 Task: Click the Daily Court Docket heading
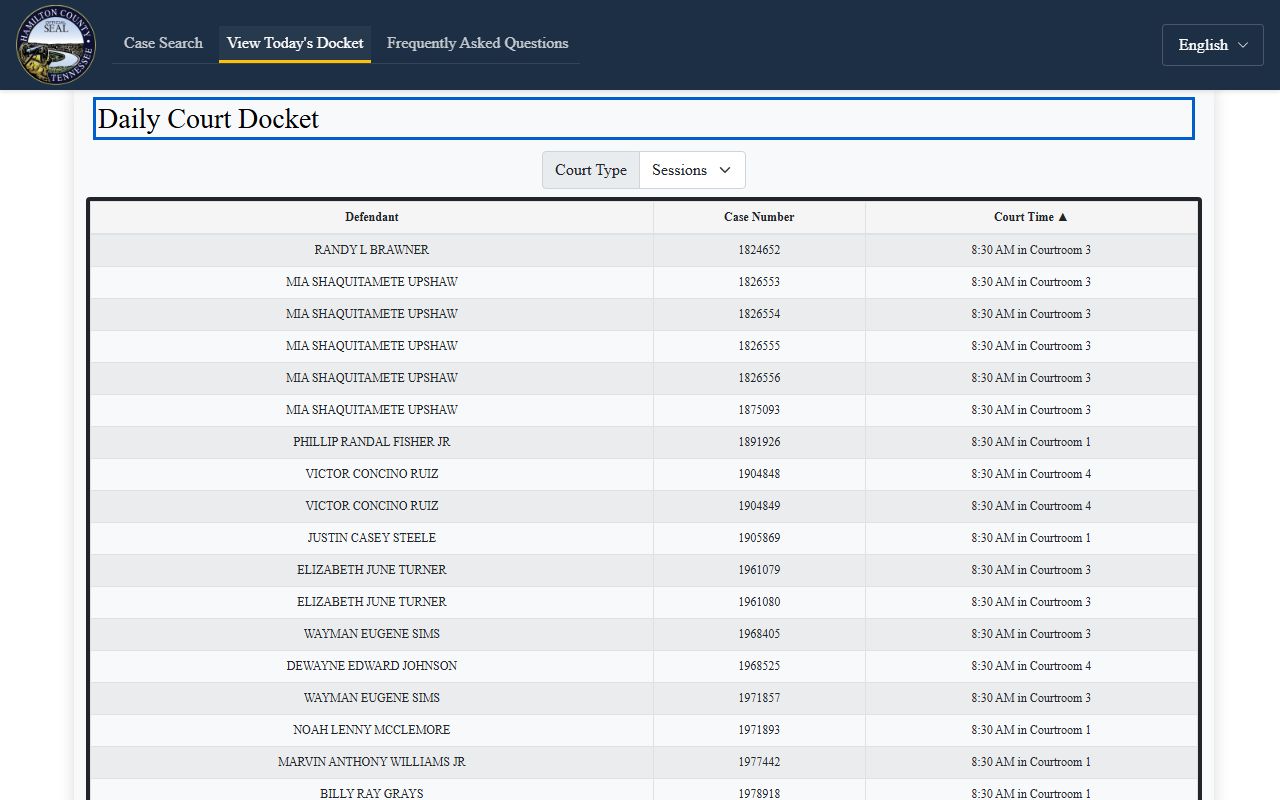pos(644,119)
